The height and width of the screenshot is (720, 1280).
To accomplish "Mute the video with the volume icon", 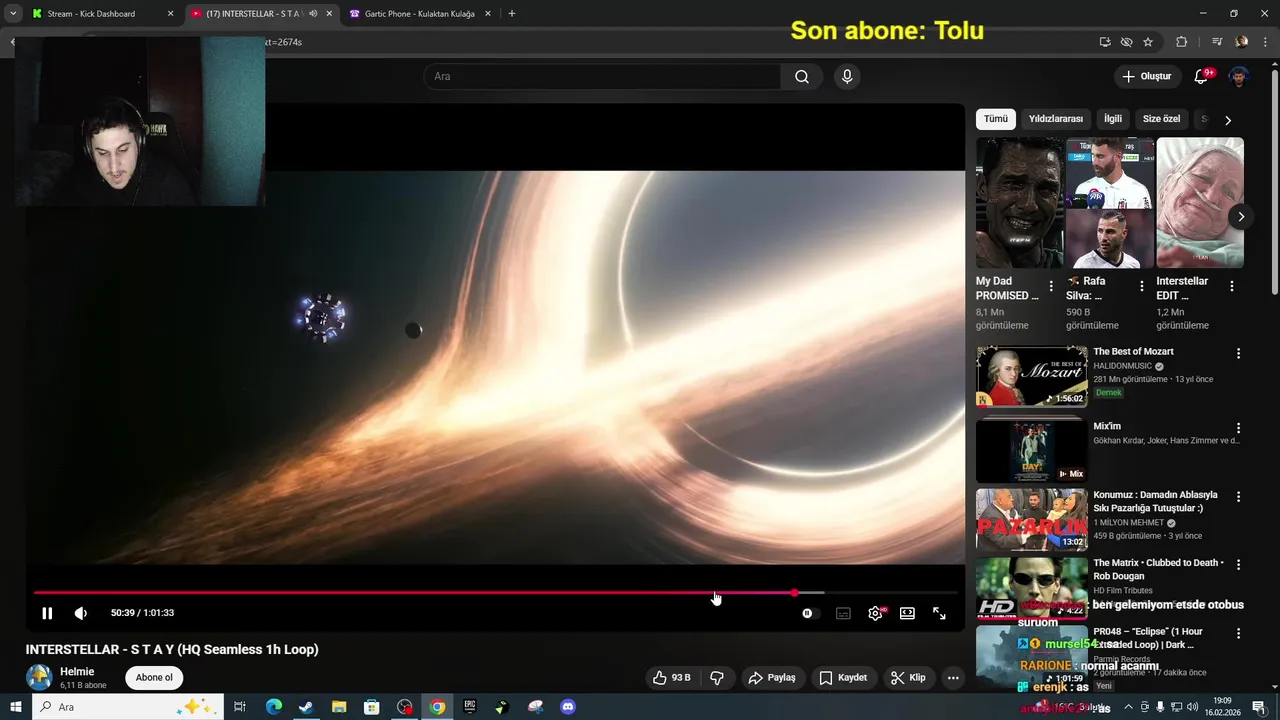I will point(81,613).
